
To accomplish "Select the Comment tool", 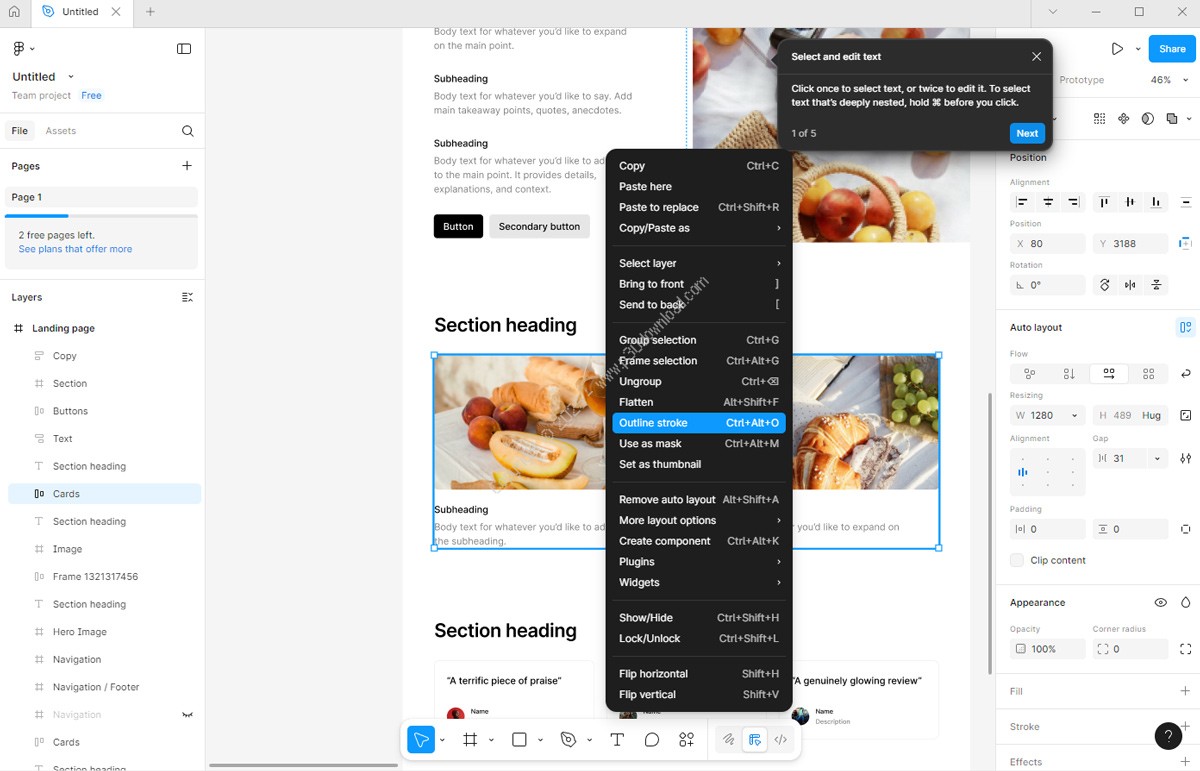I will coord(652,740).
